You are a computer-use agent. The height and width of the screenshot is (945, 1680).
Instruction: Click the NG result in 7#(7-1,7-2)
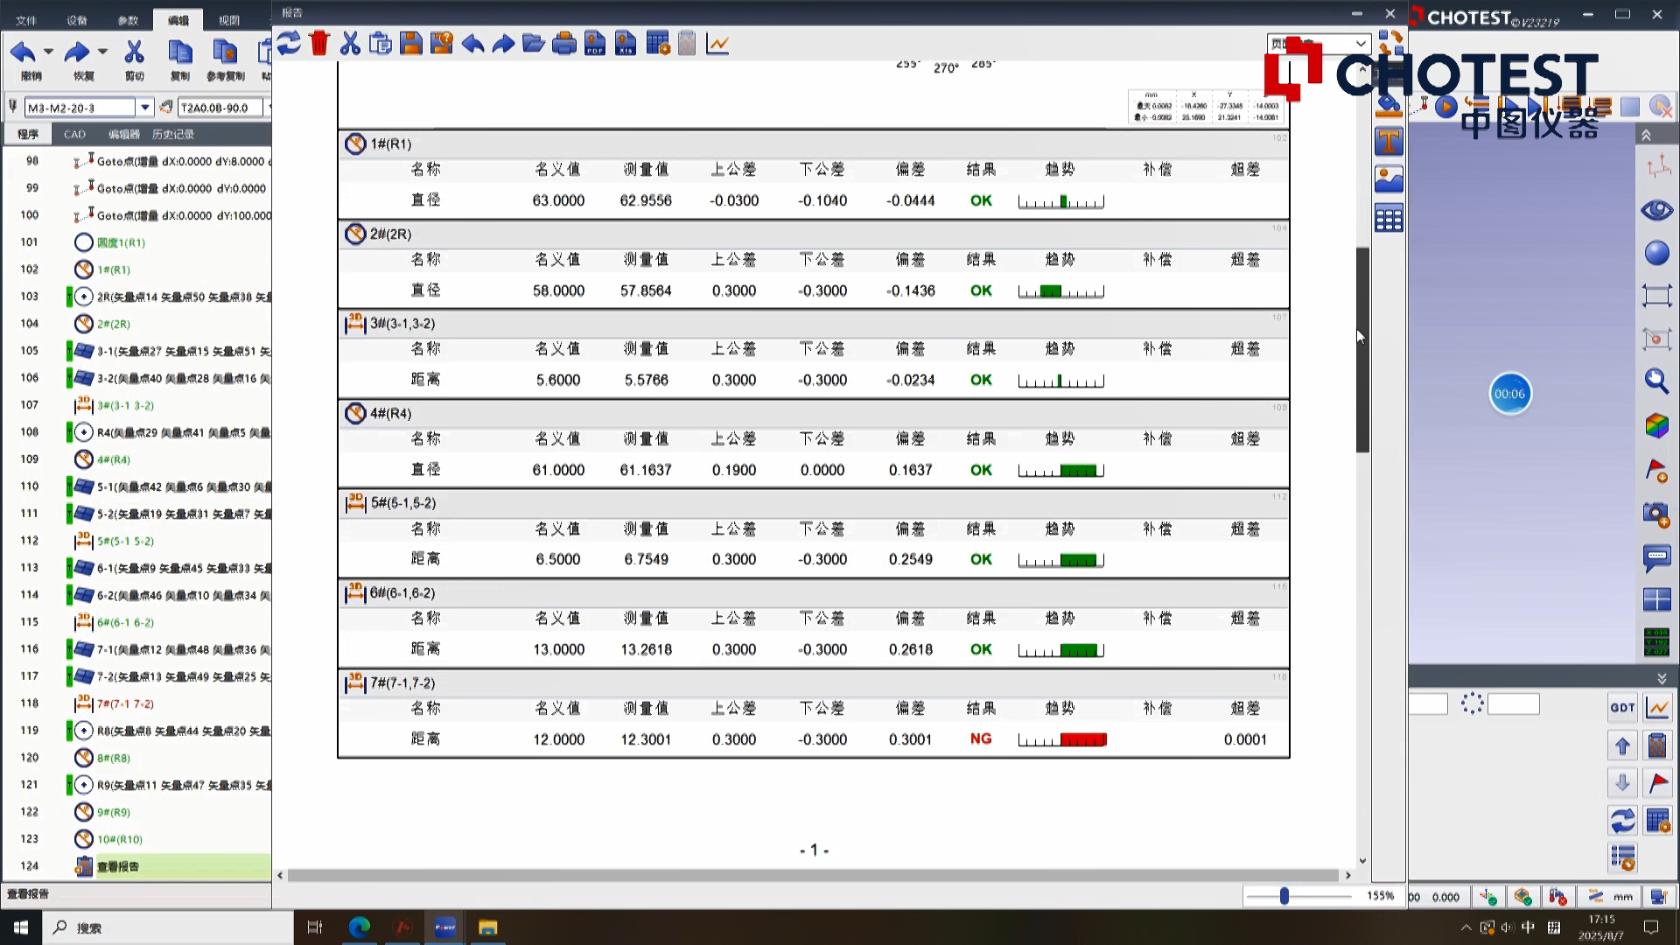tap(981, 739)
